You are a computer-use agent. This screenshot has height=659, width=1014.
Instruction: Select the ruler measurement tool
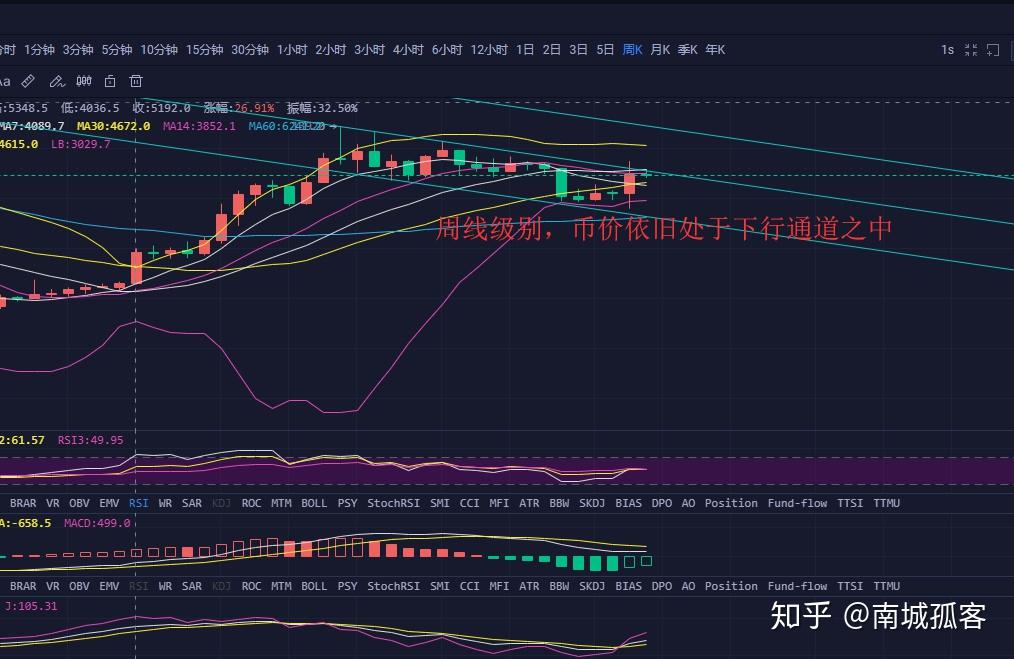(28, 81)
